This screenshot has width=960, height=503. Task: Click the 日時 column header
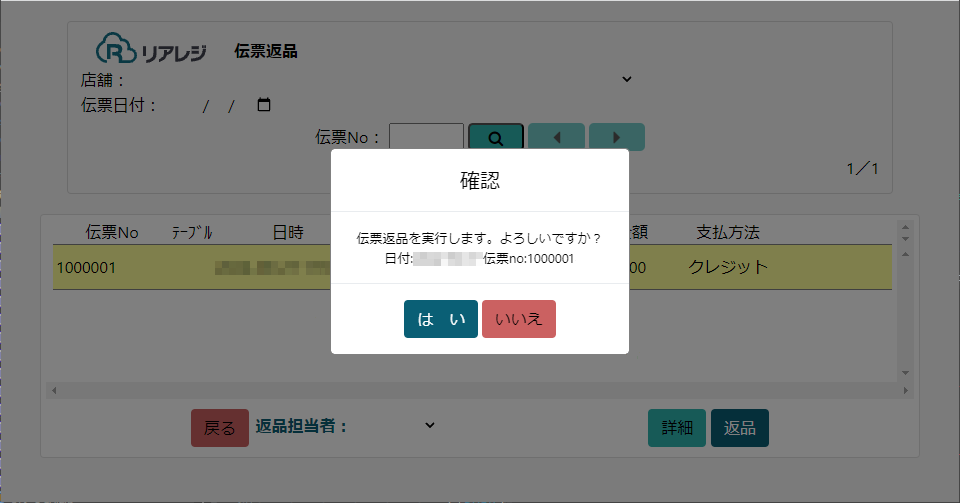coord(288,232)
